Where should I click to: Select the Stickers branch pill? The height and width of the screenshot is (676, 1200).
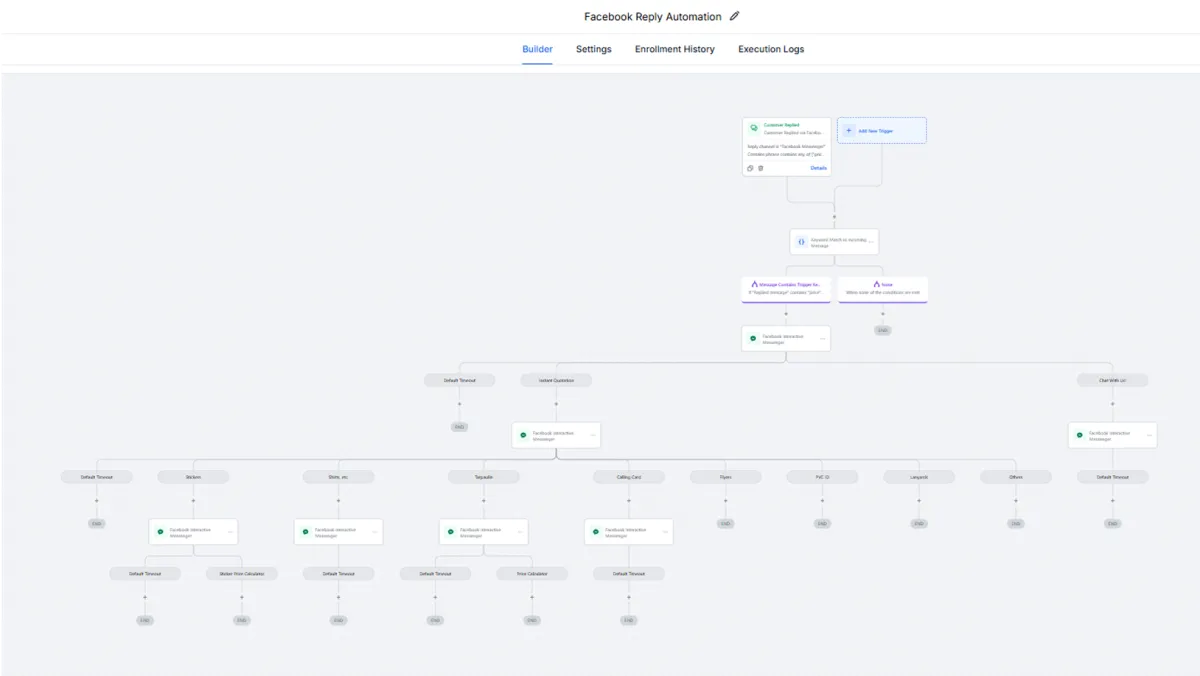(x=193, y=477)
